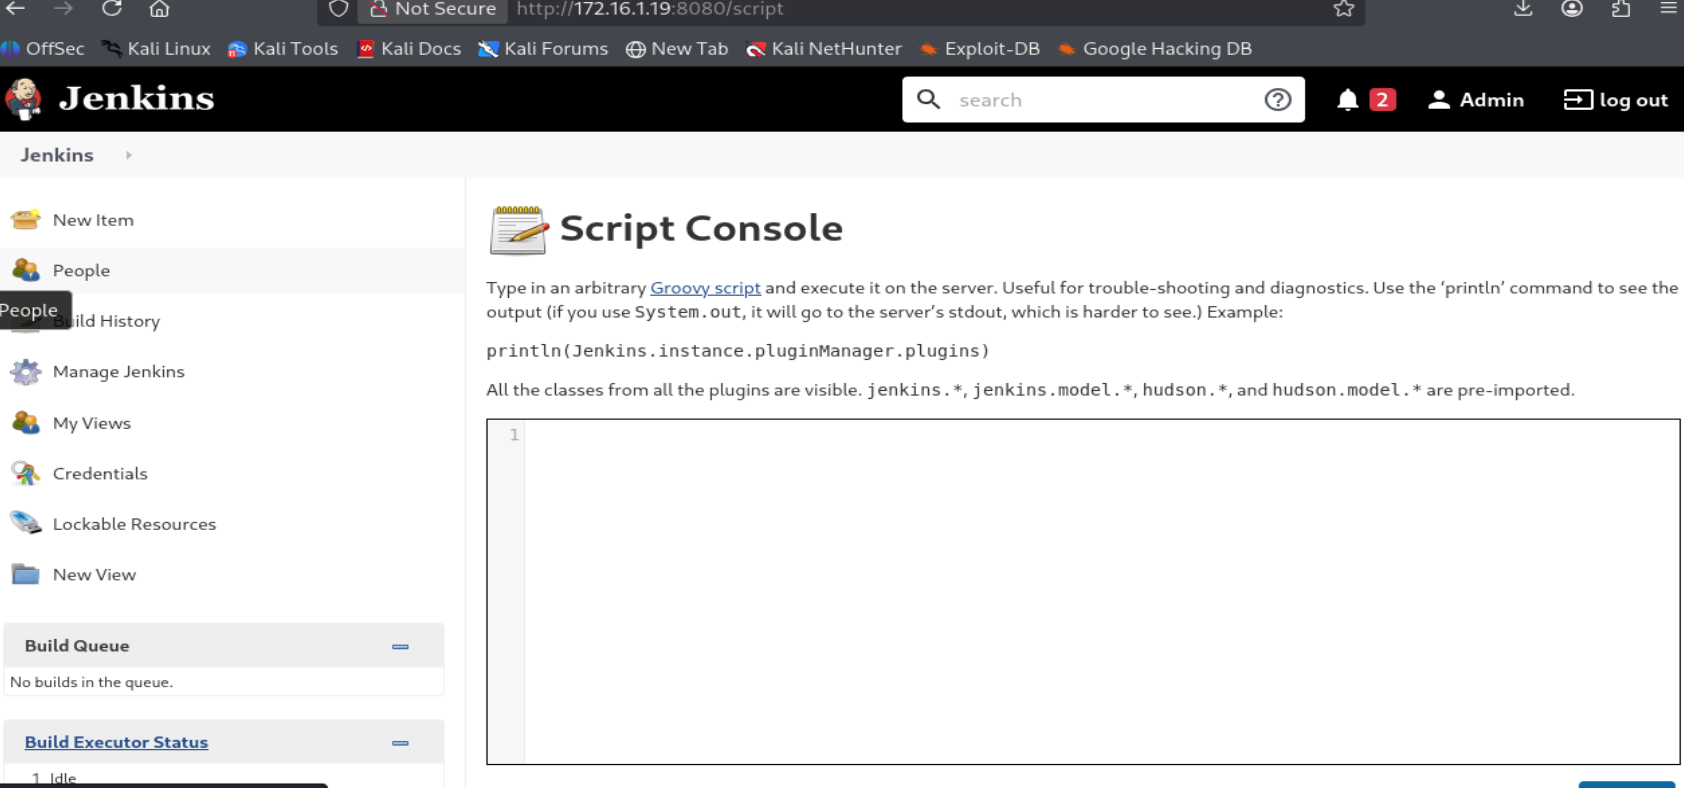Click inside the Groovy script editor
Image resolution: width=1684 pixels, height=788 pixels.
(1083, 592)
